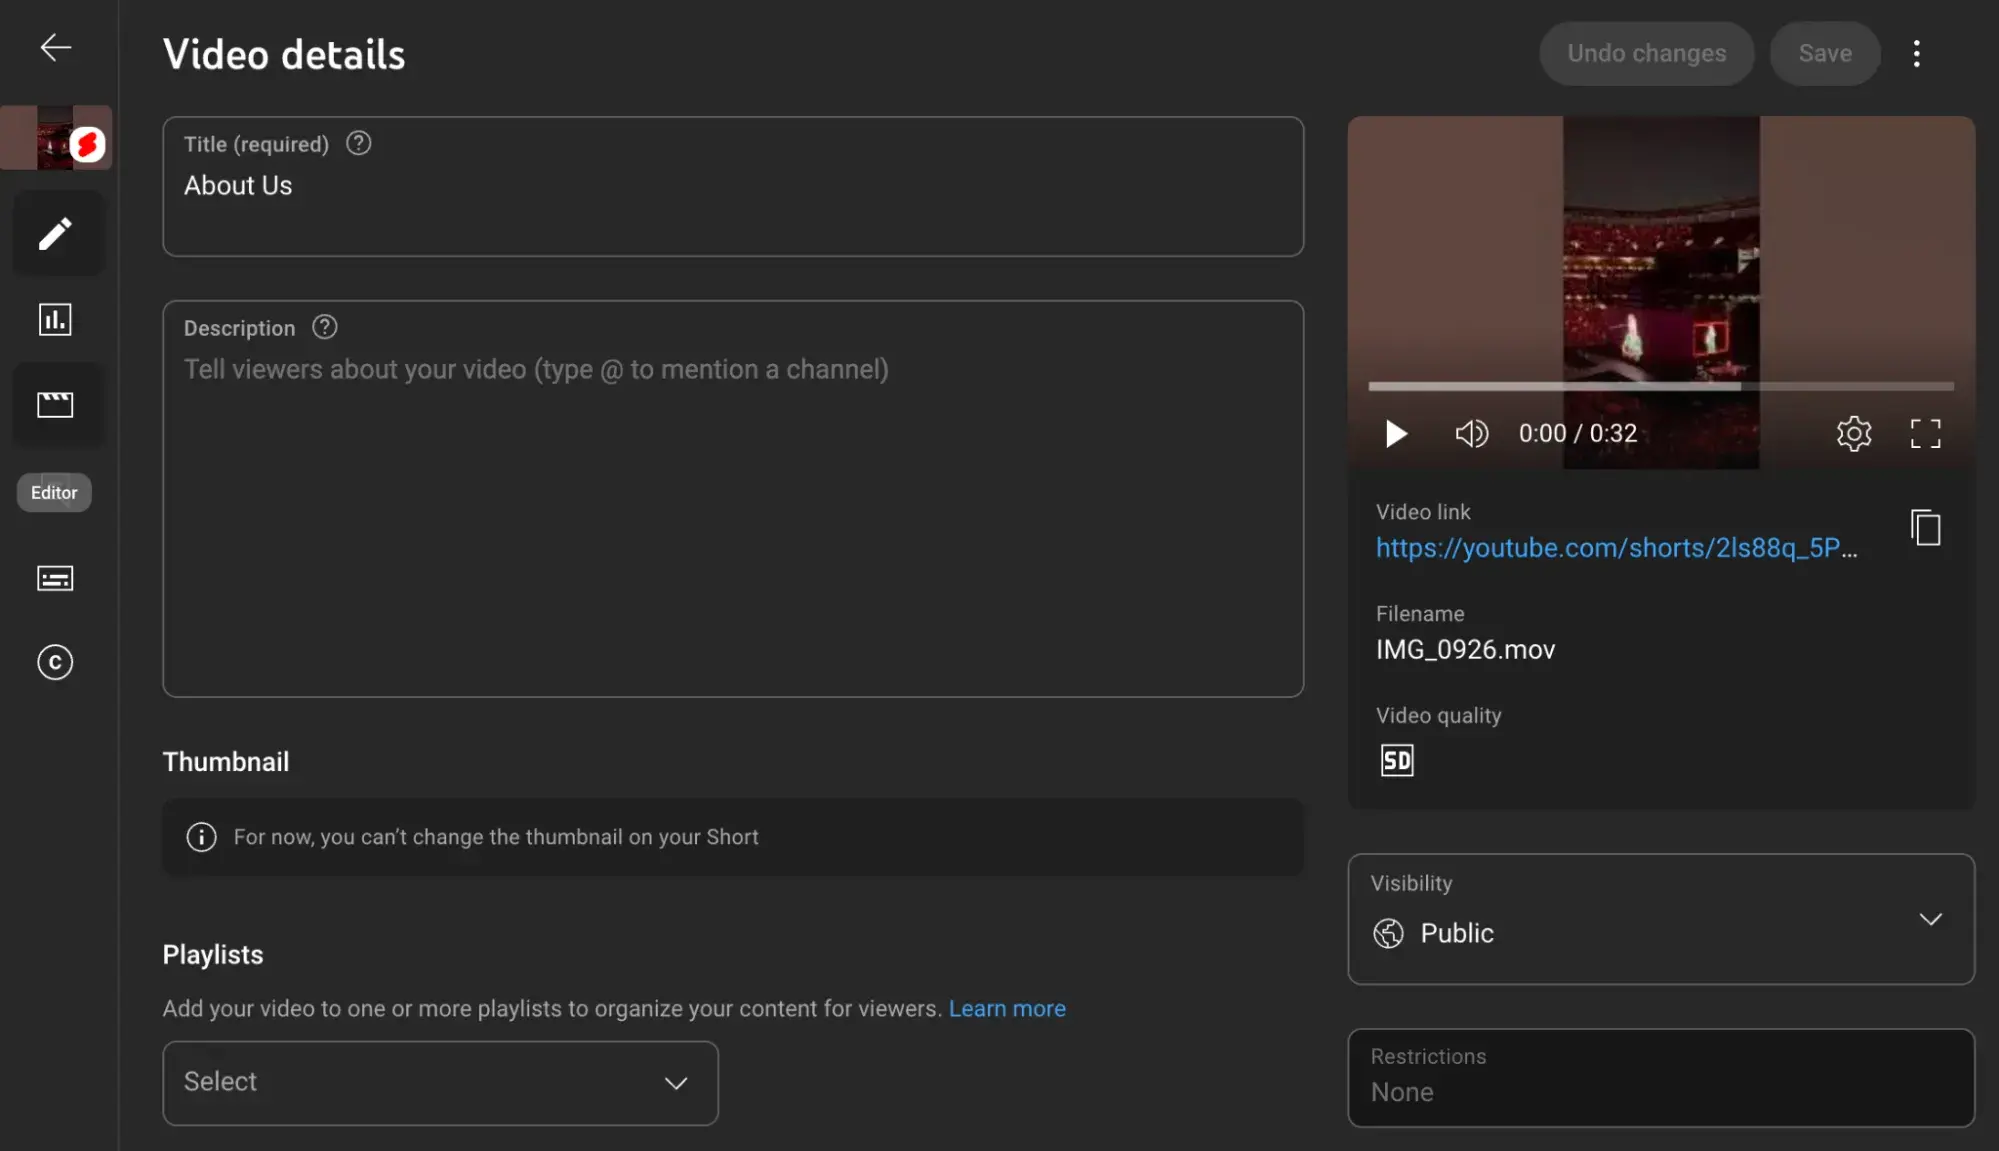This screenshot has width=1999, height=1151.
Task: Click the video/film strip icon
Action: pos(55,405)
